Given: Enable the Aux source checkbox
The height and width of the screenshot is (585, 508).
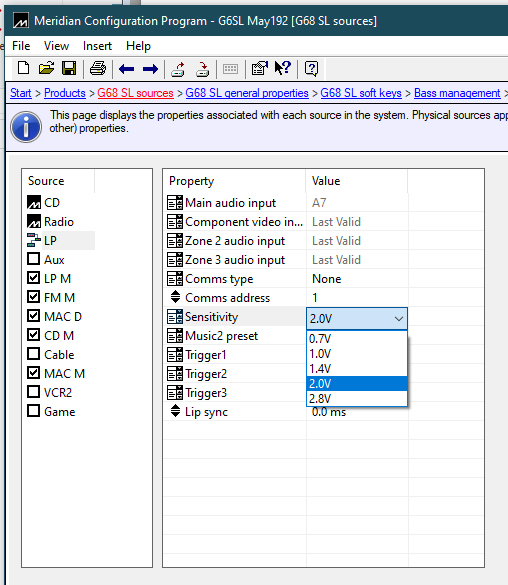Looking at the screenshot, I should click(x=34, y=259).
